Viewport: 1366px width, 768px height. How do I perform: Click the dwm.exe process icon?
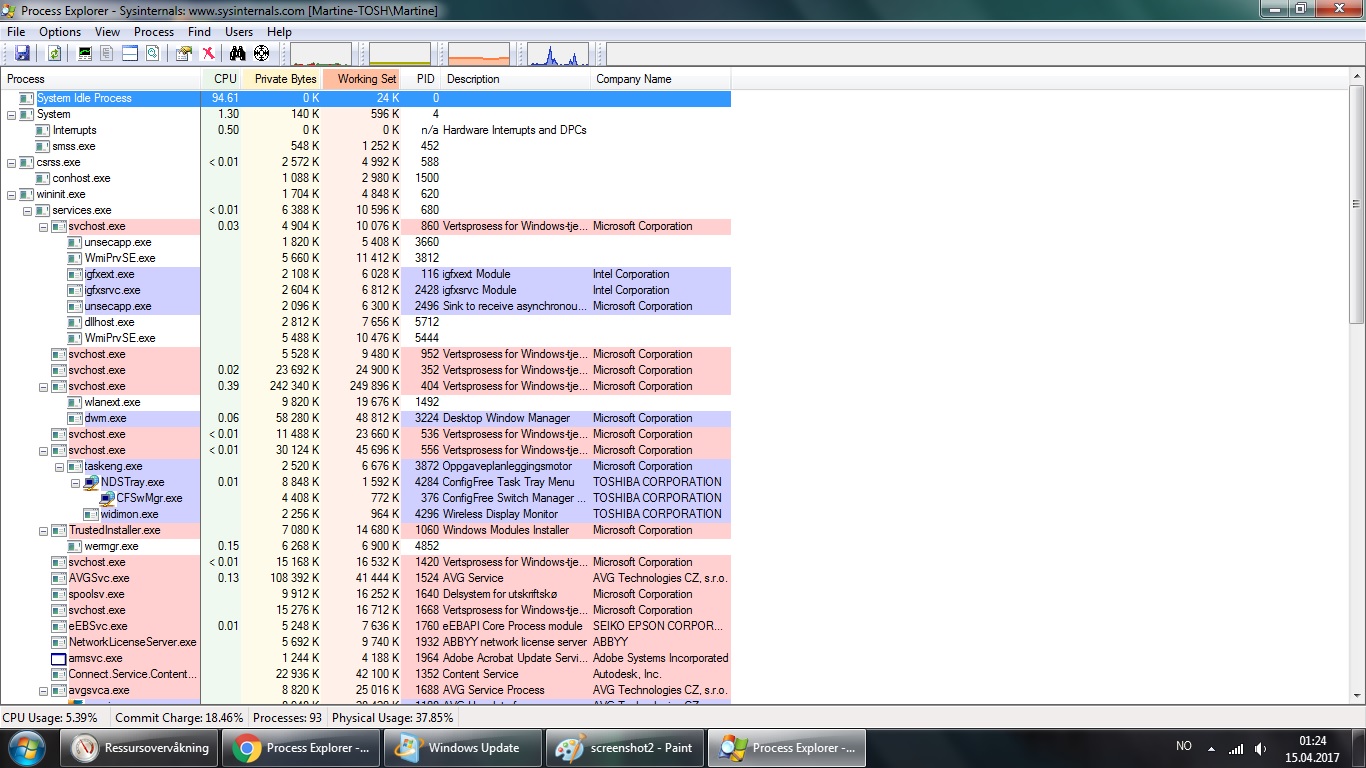[x=75, y=418]
